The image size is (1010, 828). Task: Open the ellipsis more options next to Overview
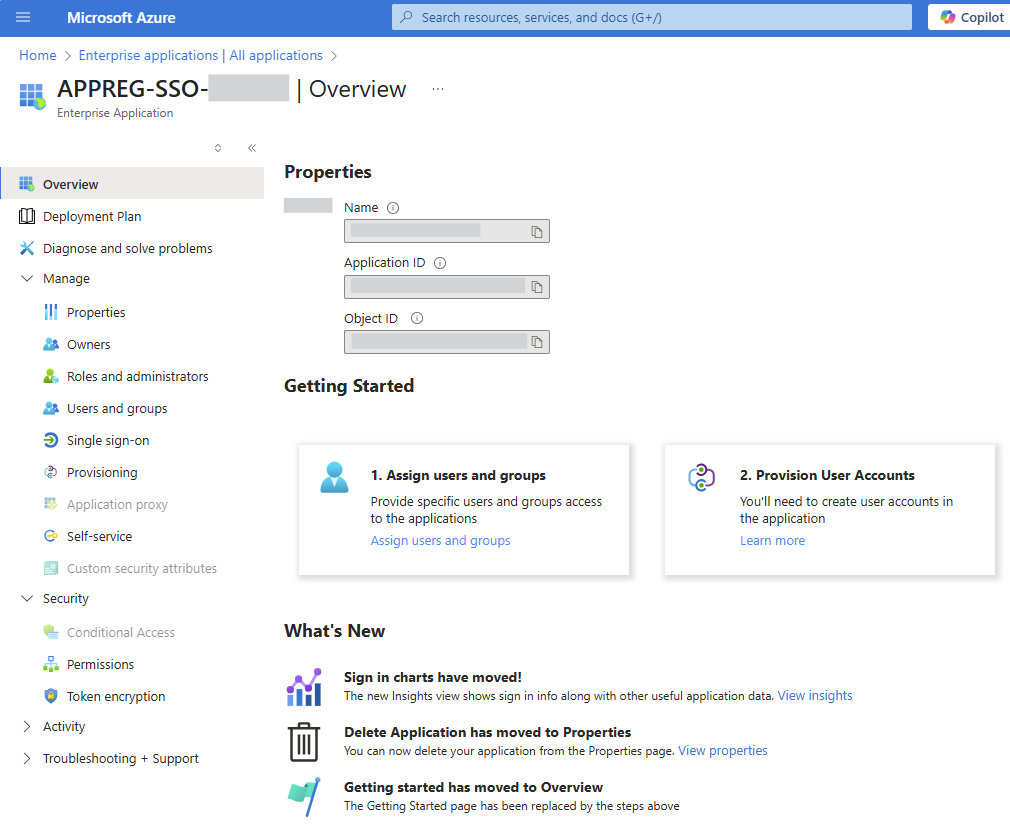tap(438, 89)
